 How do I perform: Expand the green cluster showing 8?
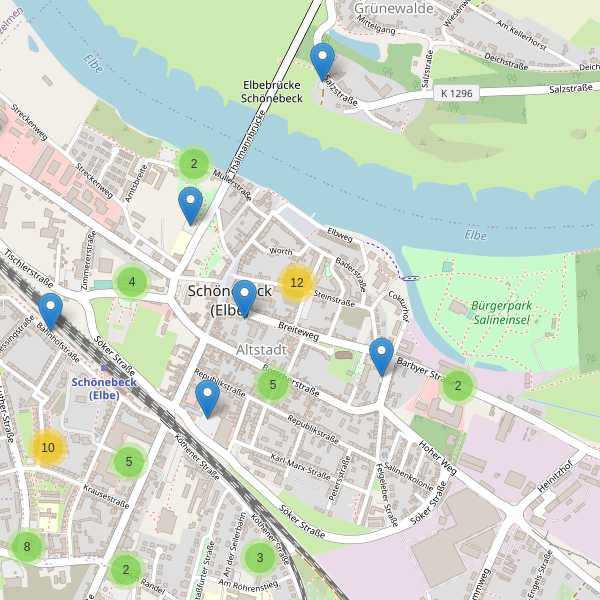tap(27, 546)
